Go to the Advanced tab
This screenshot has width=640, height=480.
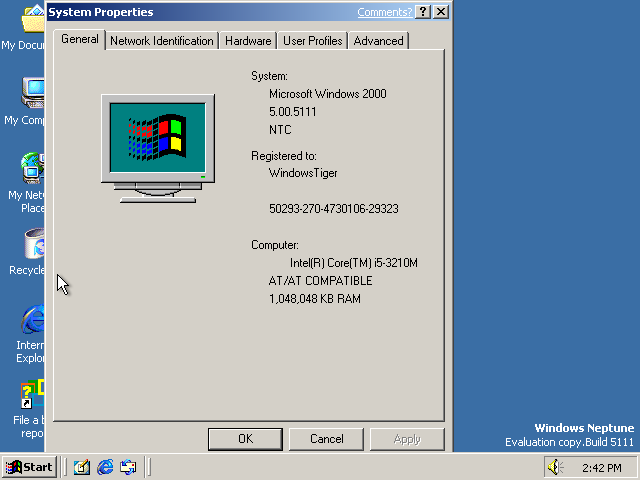(x=378, y=41)
